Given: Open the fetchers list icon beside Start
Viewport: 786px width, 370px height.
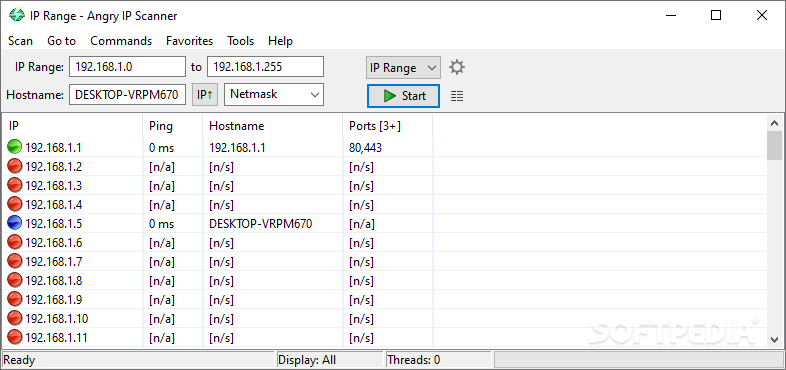Looking at the screenshot, I should tap(457, 96).
